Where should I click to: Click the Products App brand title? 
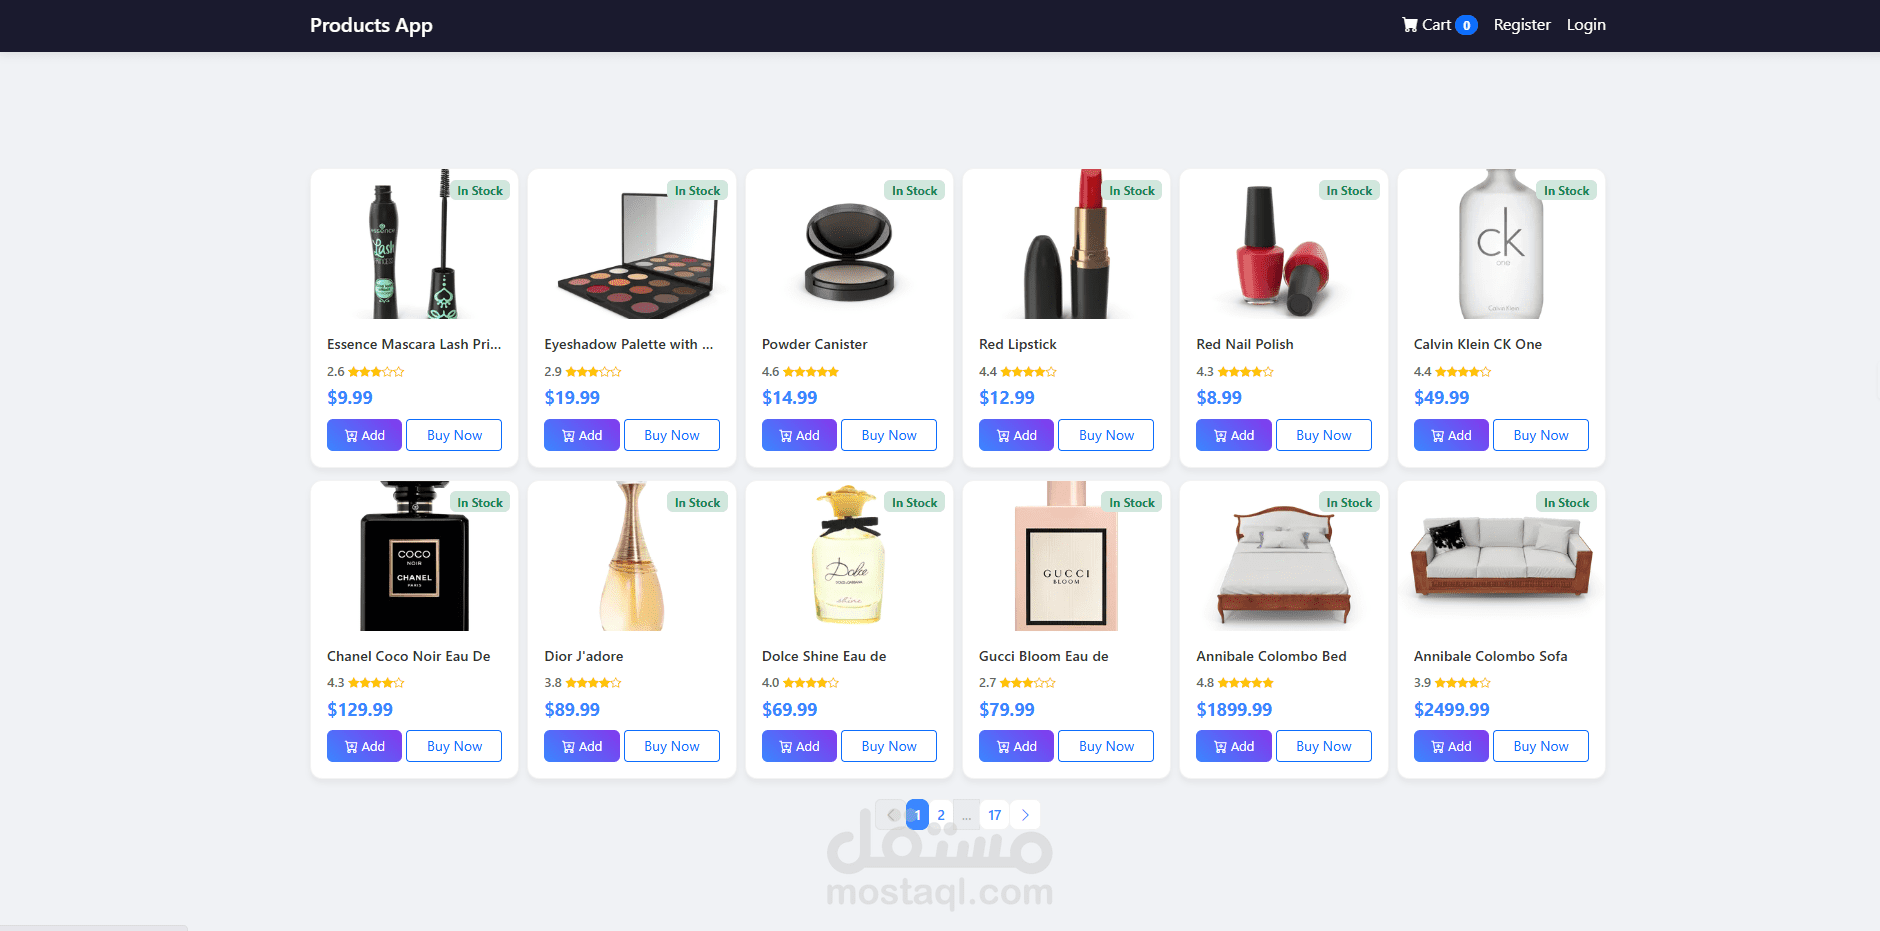(371, 25)
